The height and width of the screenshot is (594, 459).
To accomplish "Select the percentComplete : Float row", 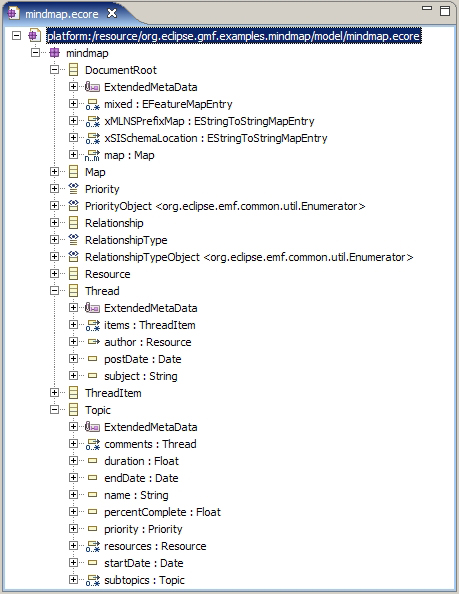I will click(162, 512).
